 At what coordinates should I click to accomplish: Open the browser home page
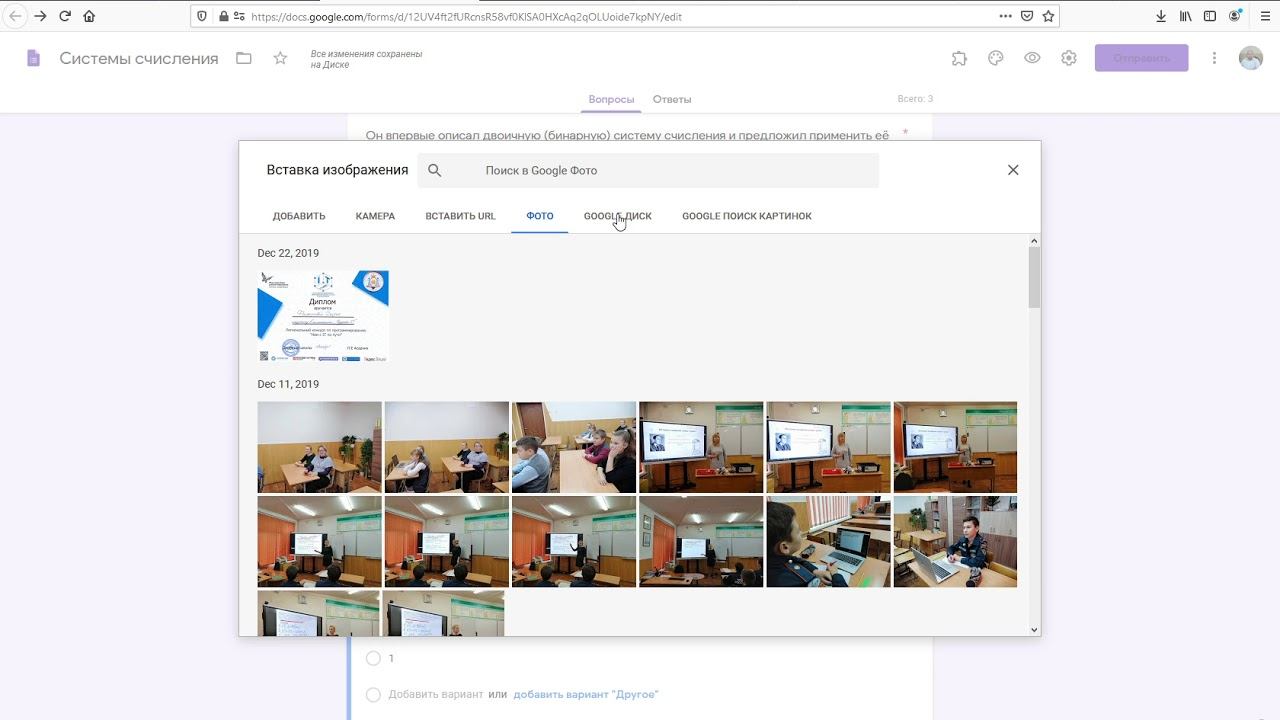tap(89, 16)
